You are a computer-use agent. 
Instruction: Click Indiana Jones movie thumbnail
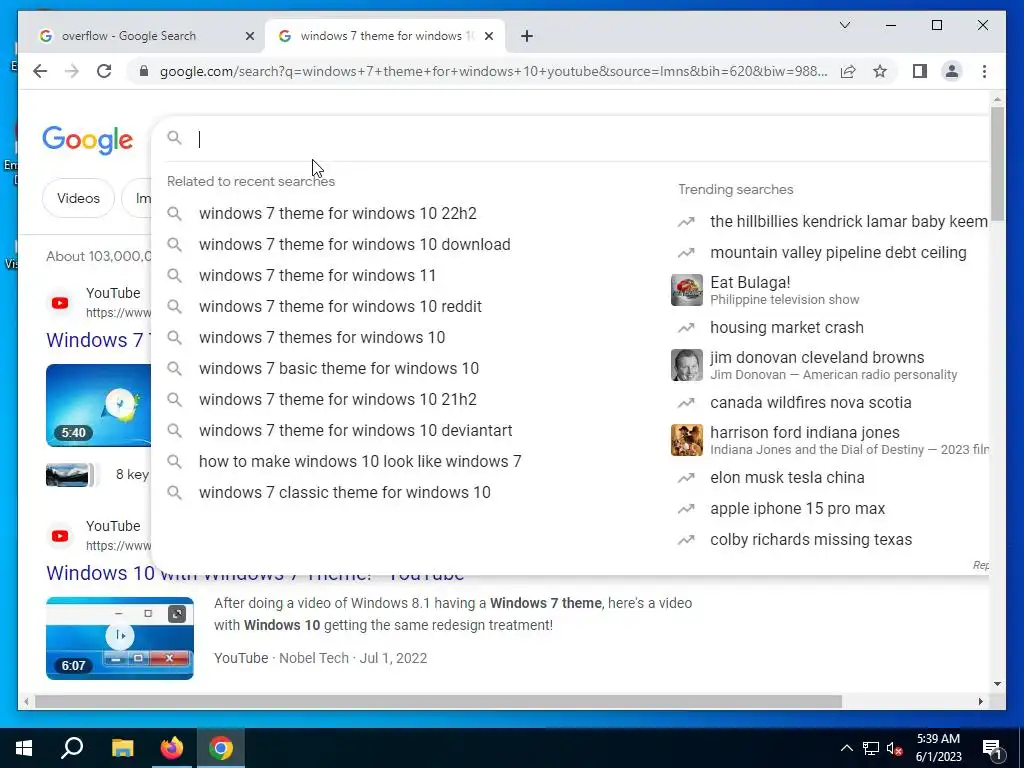(686, 440)
